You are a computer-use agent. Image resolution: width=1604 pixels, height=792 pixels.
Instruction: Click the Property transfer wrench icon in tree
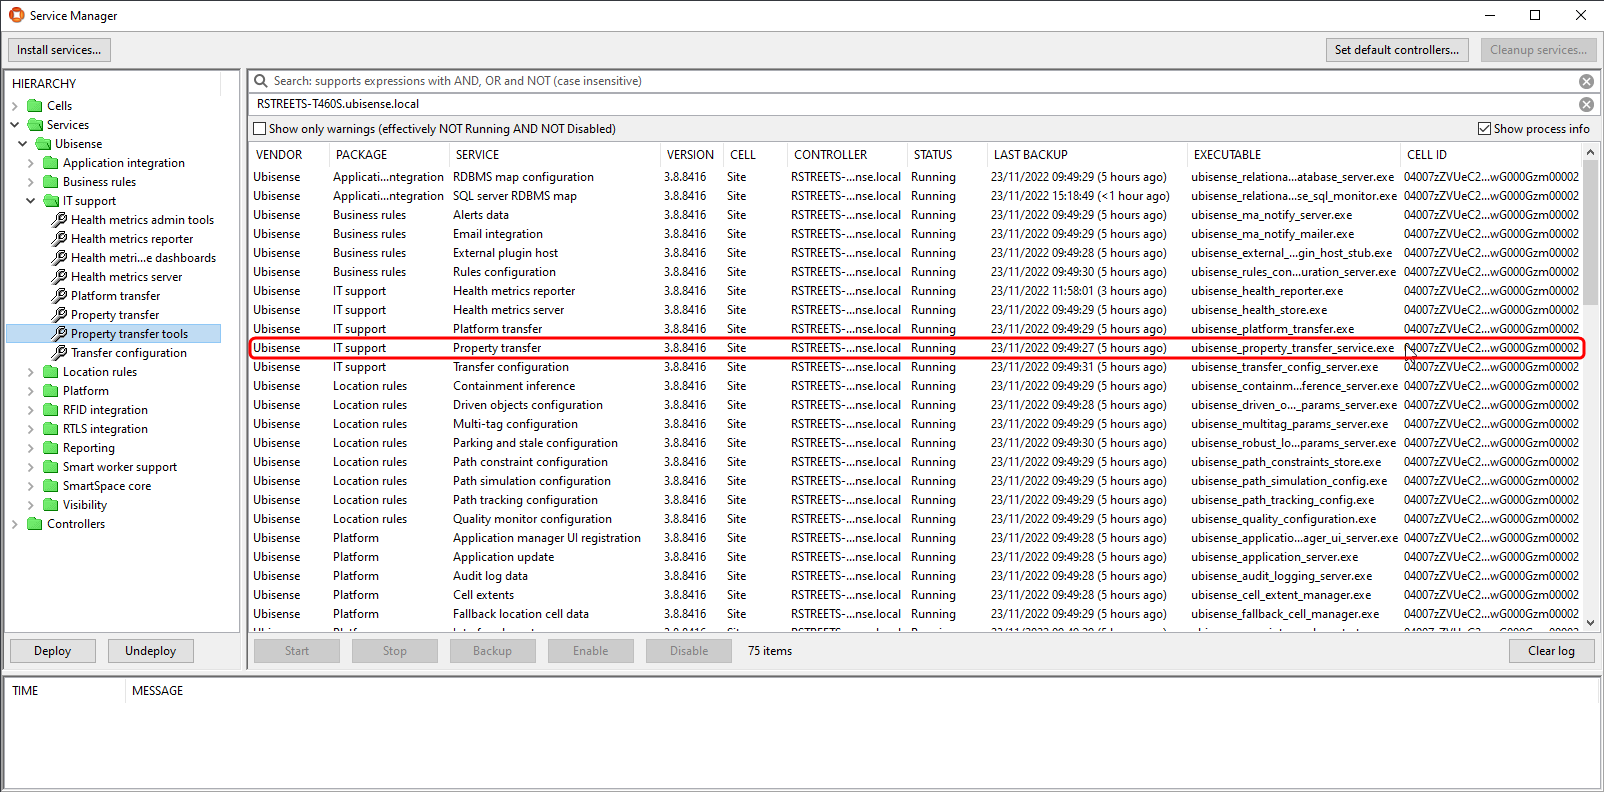60,315
